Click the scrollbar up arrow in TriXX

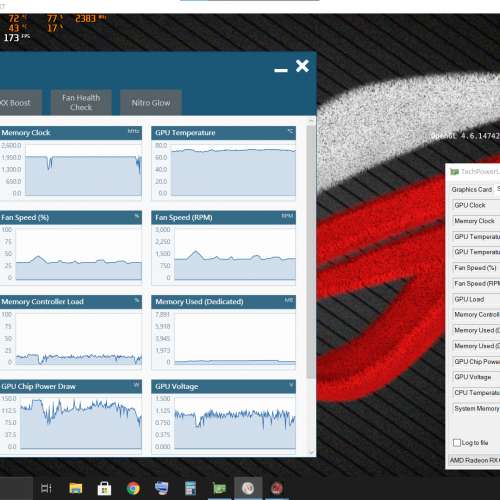312,120
